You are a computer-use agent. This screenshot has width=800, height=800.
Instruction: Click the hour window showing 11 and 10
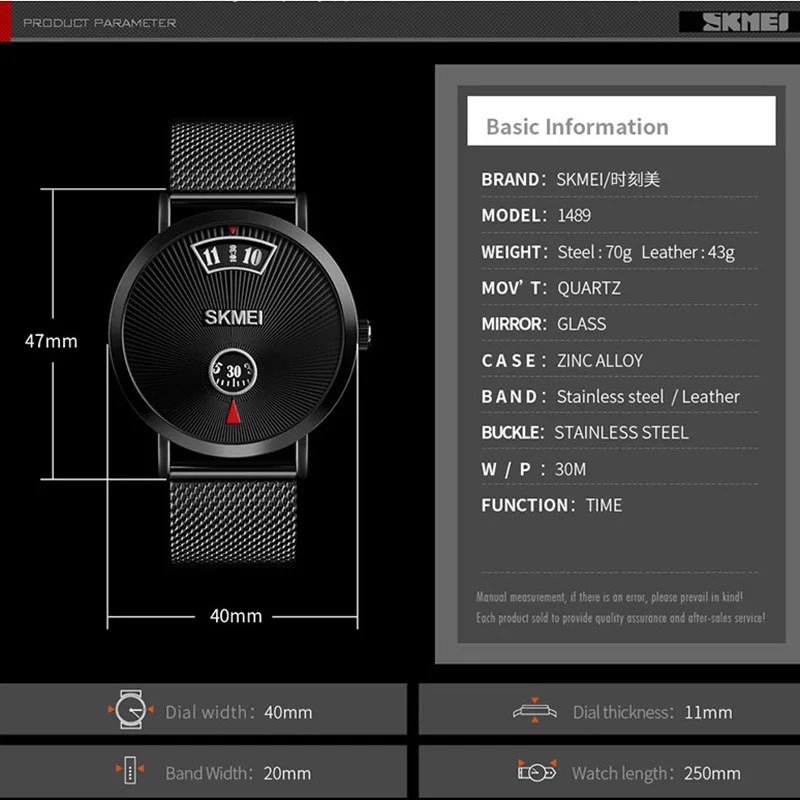pos(233,255)
